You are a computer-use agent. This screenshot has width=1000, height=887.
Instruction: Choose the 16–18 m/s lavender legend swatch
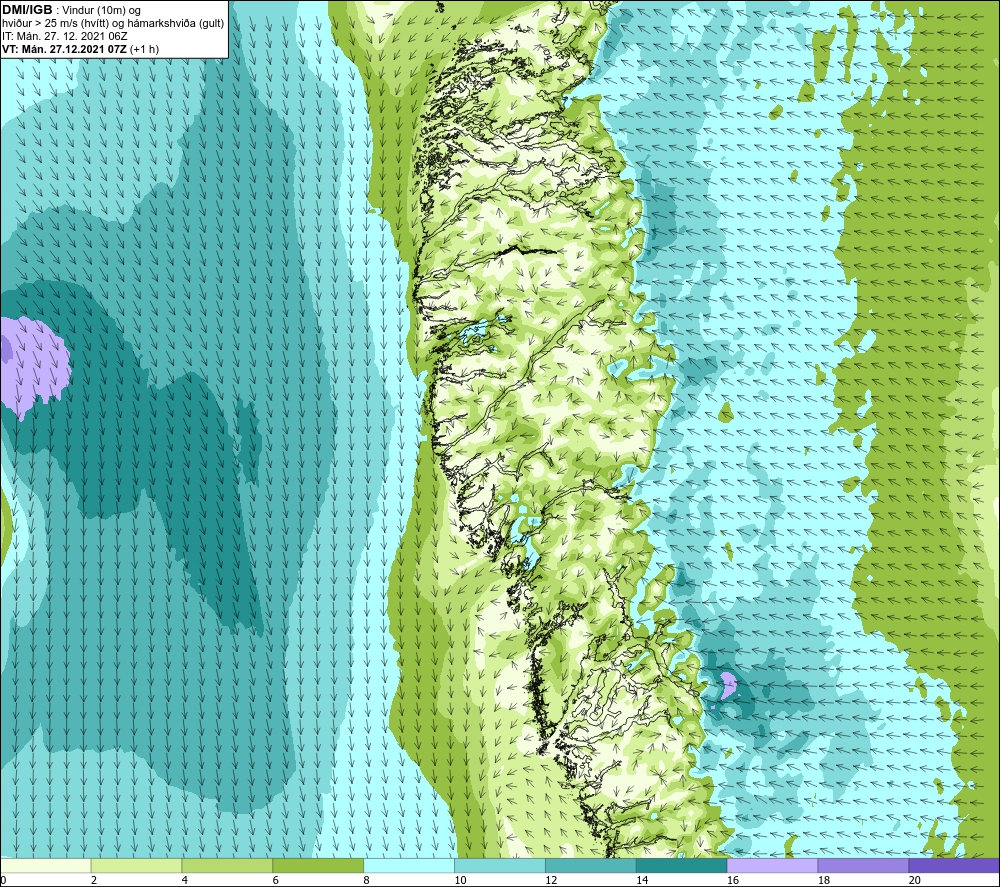(x=772, y=865)
